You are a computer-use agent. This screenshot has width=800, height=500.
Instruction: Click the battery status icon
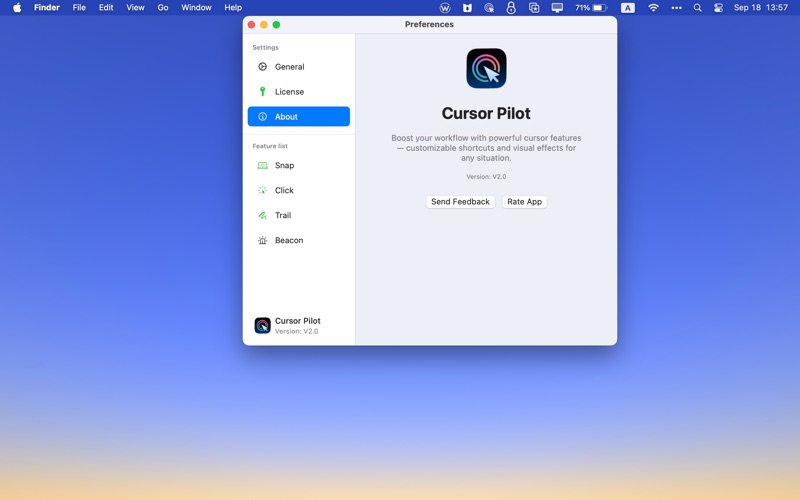click(x=591, y=8)
